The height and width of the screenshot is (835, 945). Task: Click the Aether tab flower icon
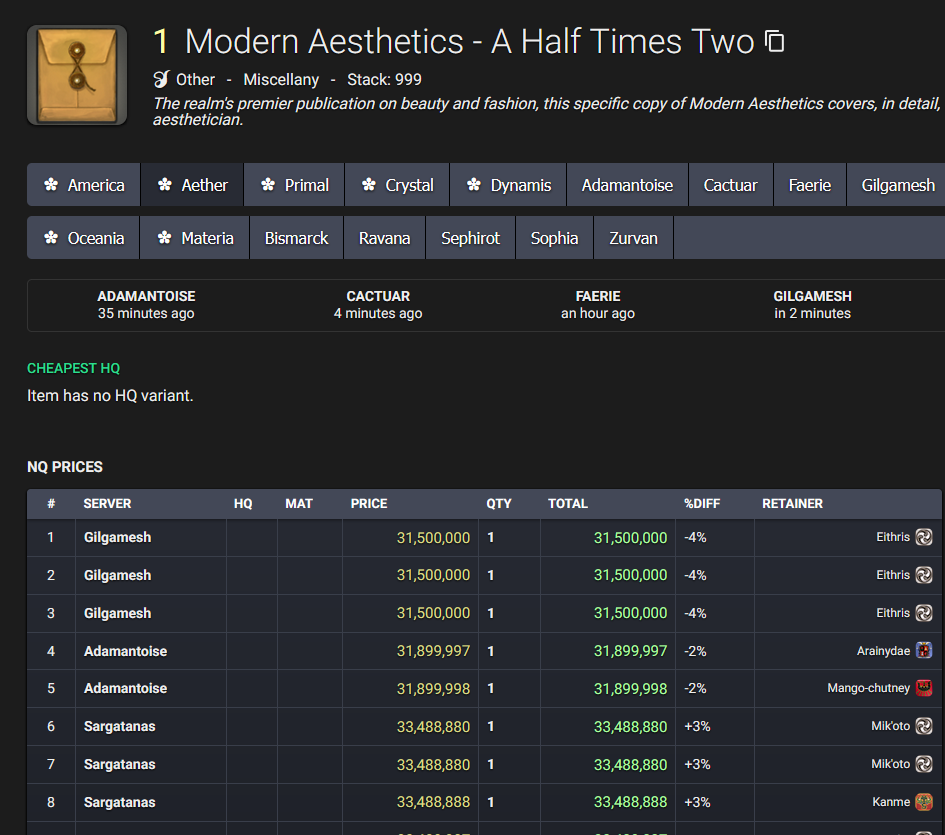point(165,184)
